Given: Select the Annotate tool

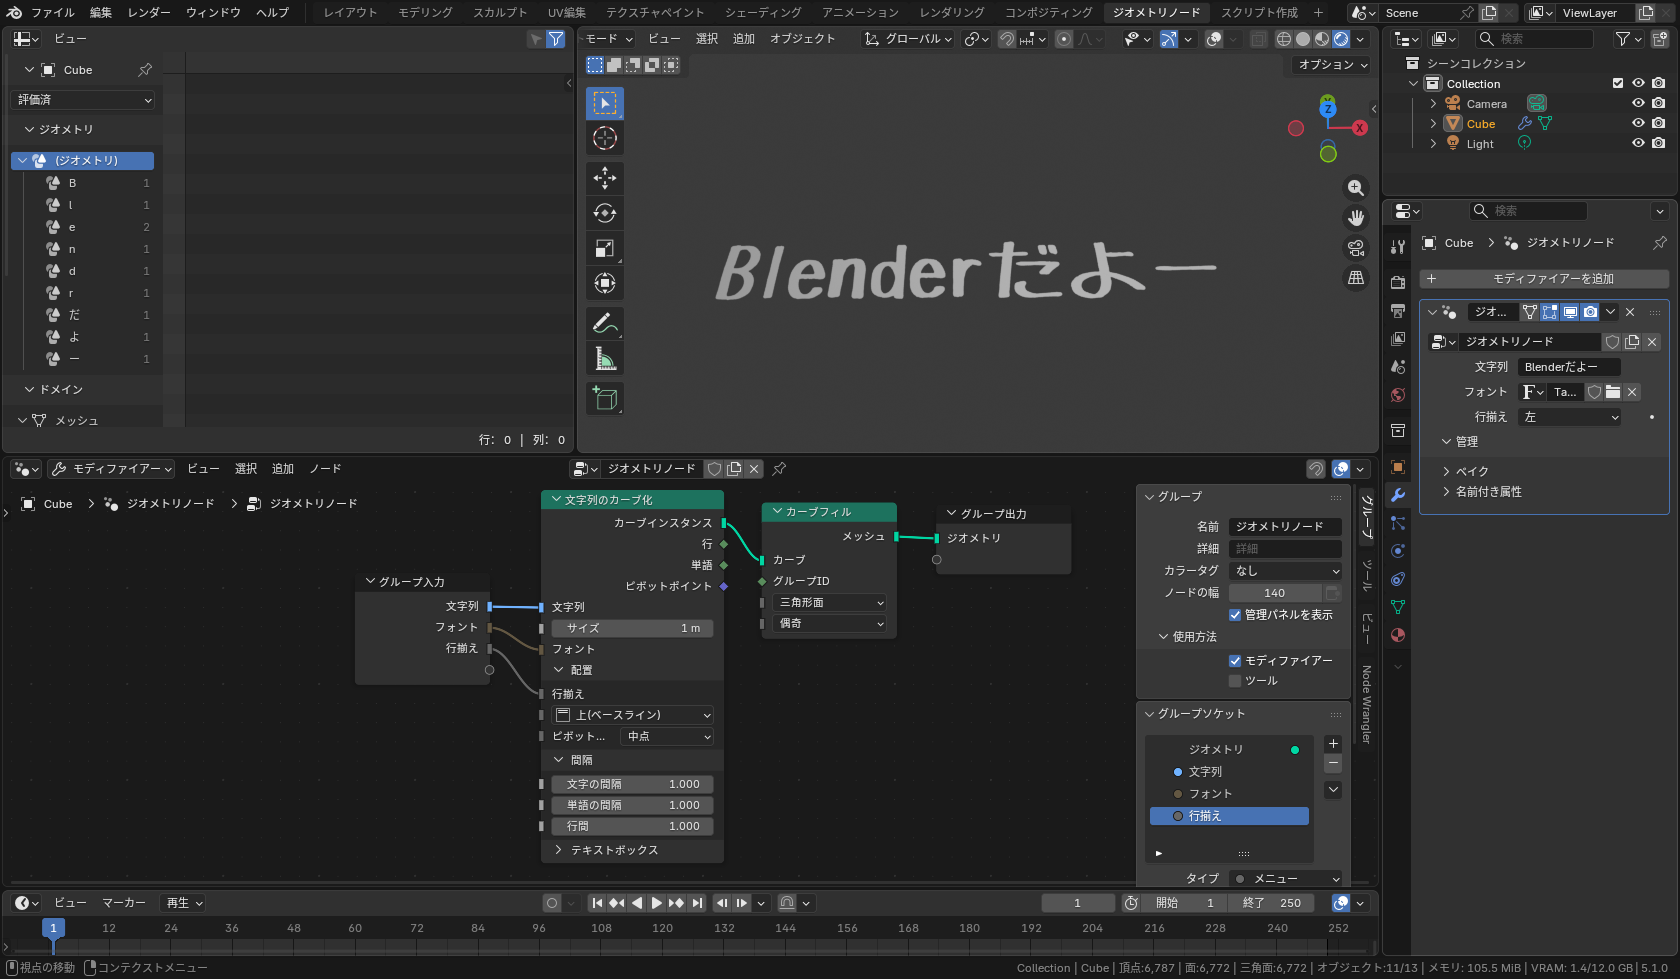Looking at the screenshot, I should (604, 323).
